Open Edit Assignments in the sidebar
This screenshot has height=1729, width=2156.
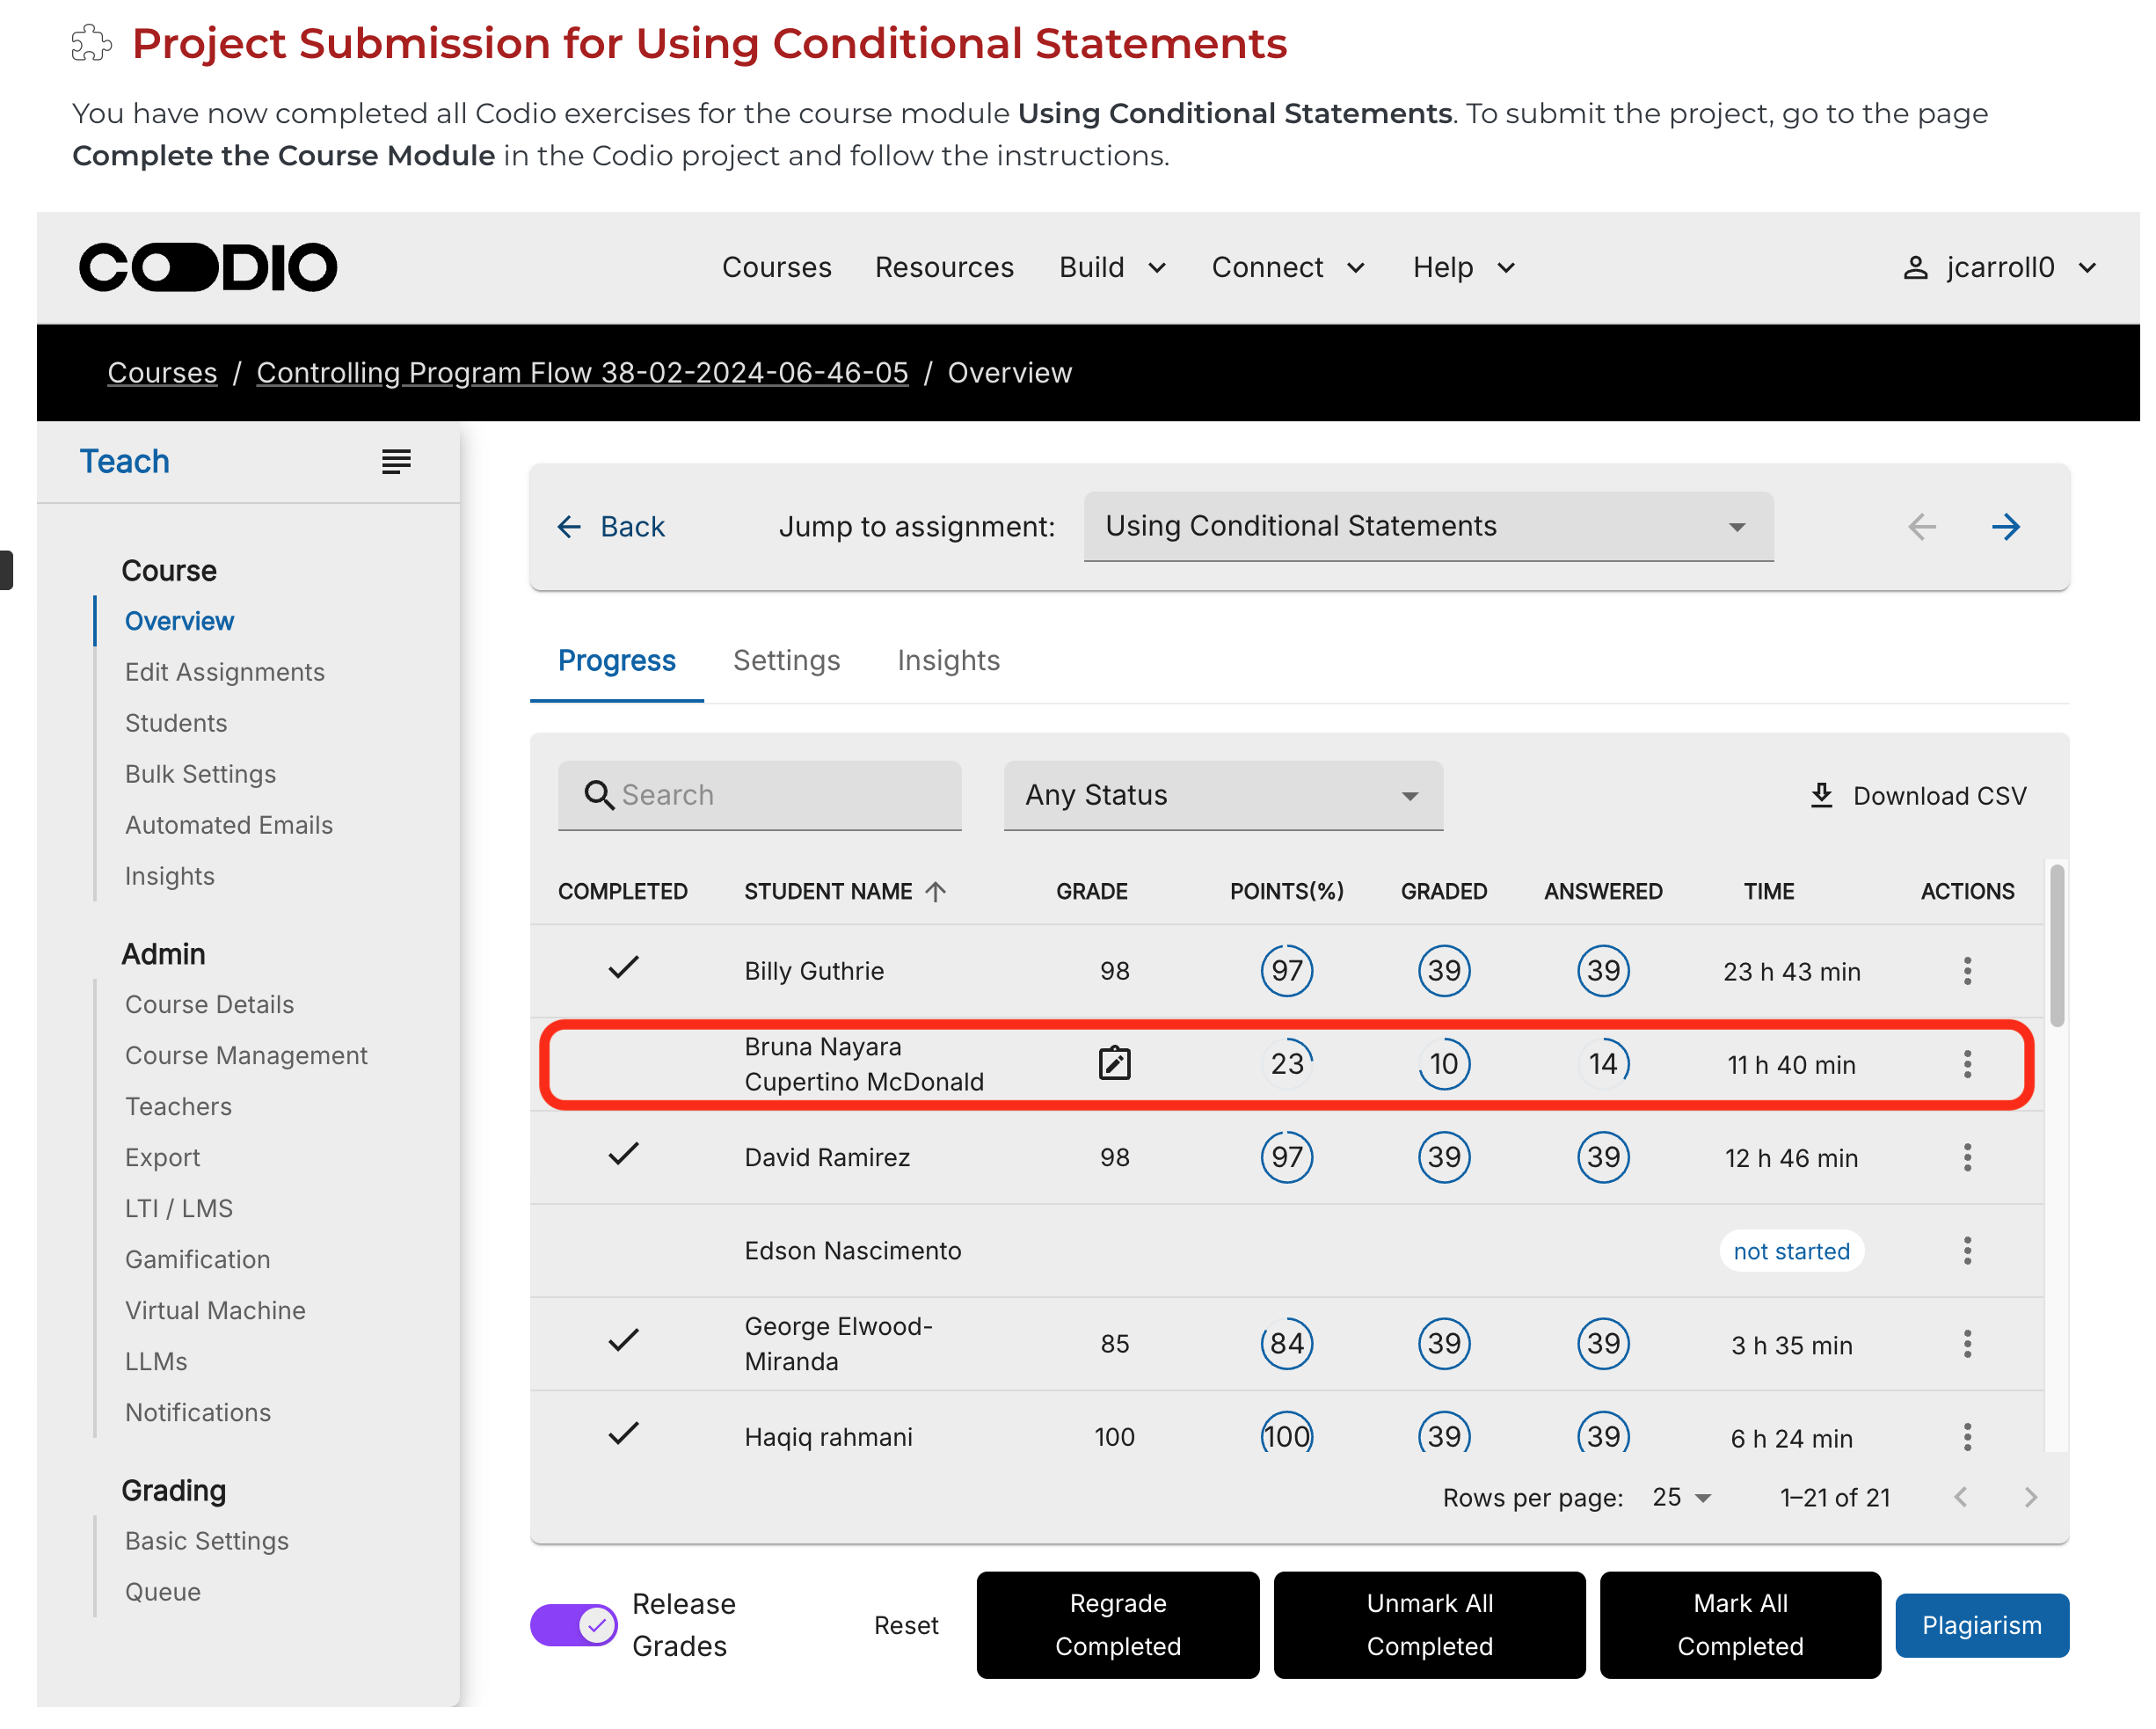225,672
